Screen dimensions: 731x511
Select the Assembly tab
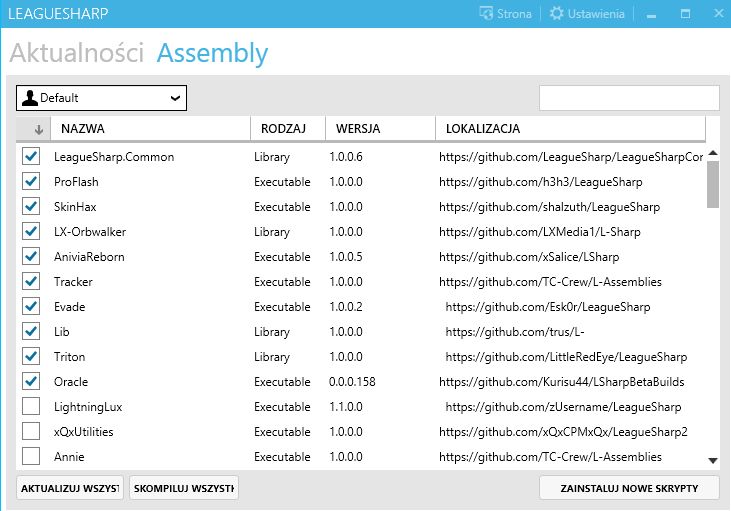click(x=213, y=54)
